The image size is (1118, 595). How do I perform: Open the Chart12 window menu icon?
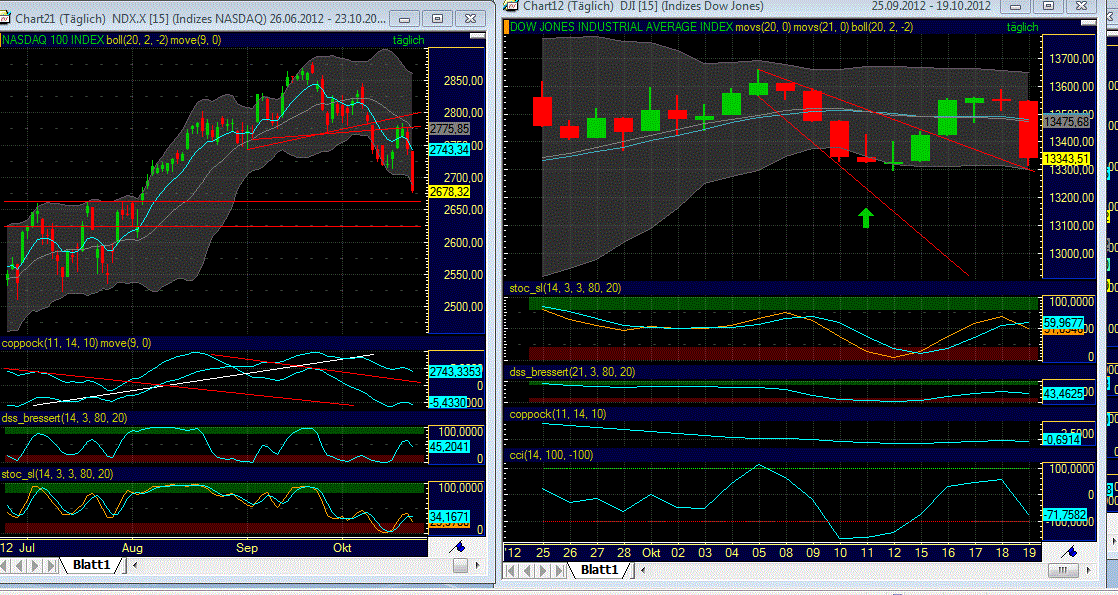point(512,7)
